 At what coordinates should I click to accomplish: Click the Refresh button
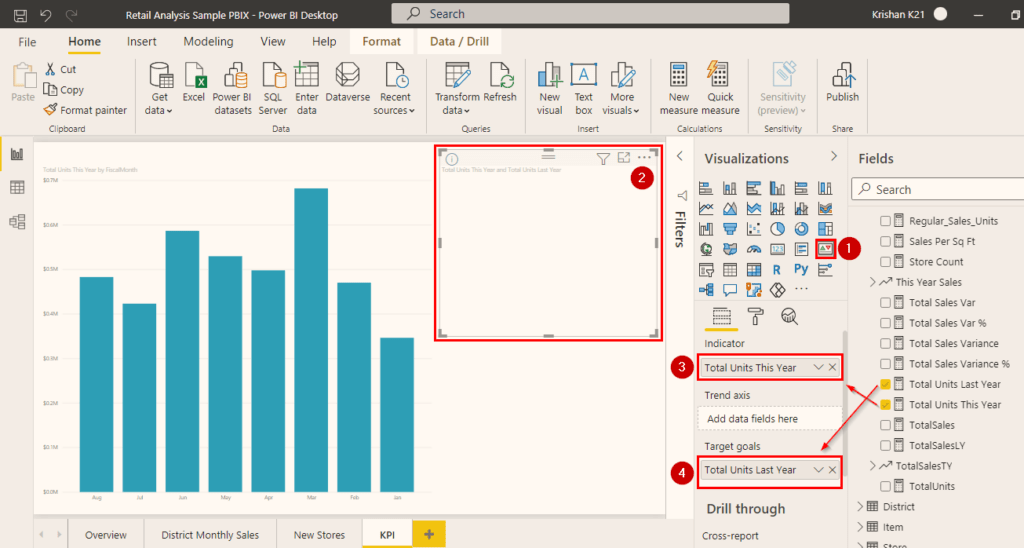tap(500, 83)
